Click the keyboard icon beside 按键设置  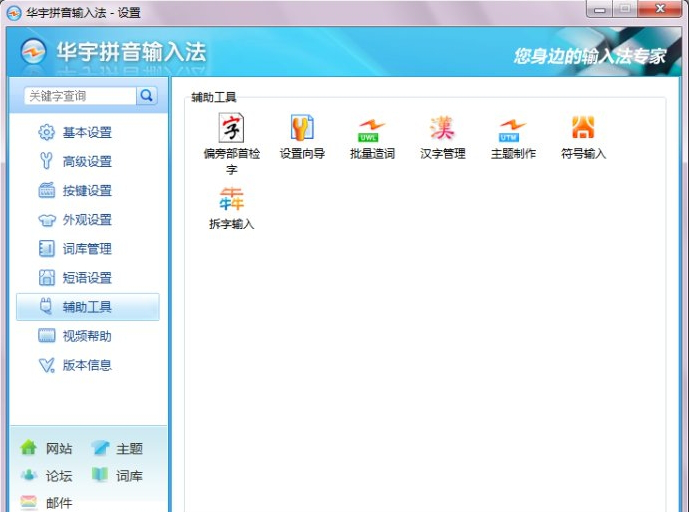pos(47,190)
